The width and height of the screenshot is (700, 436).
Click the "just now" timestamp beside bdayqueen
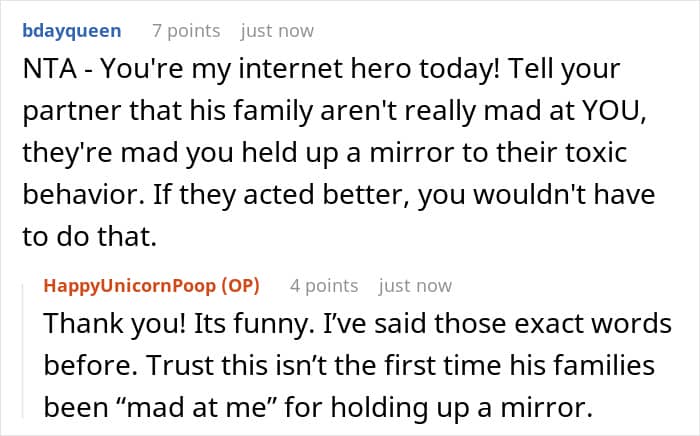277,31
